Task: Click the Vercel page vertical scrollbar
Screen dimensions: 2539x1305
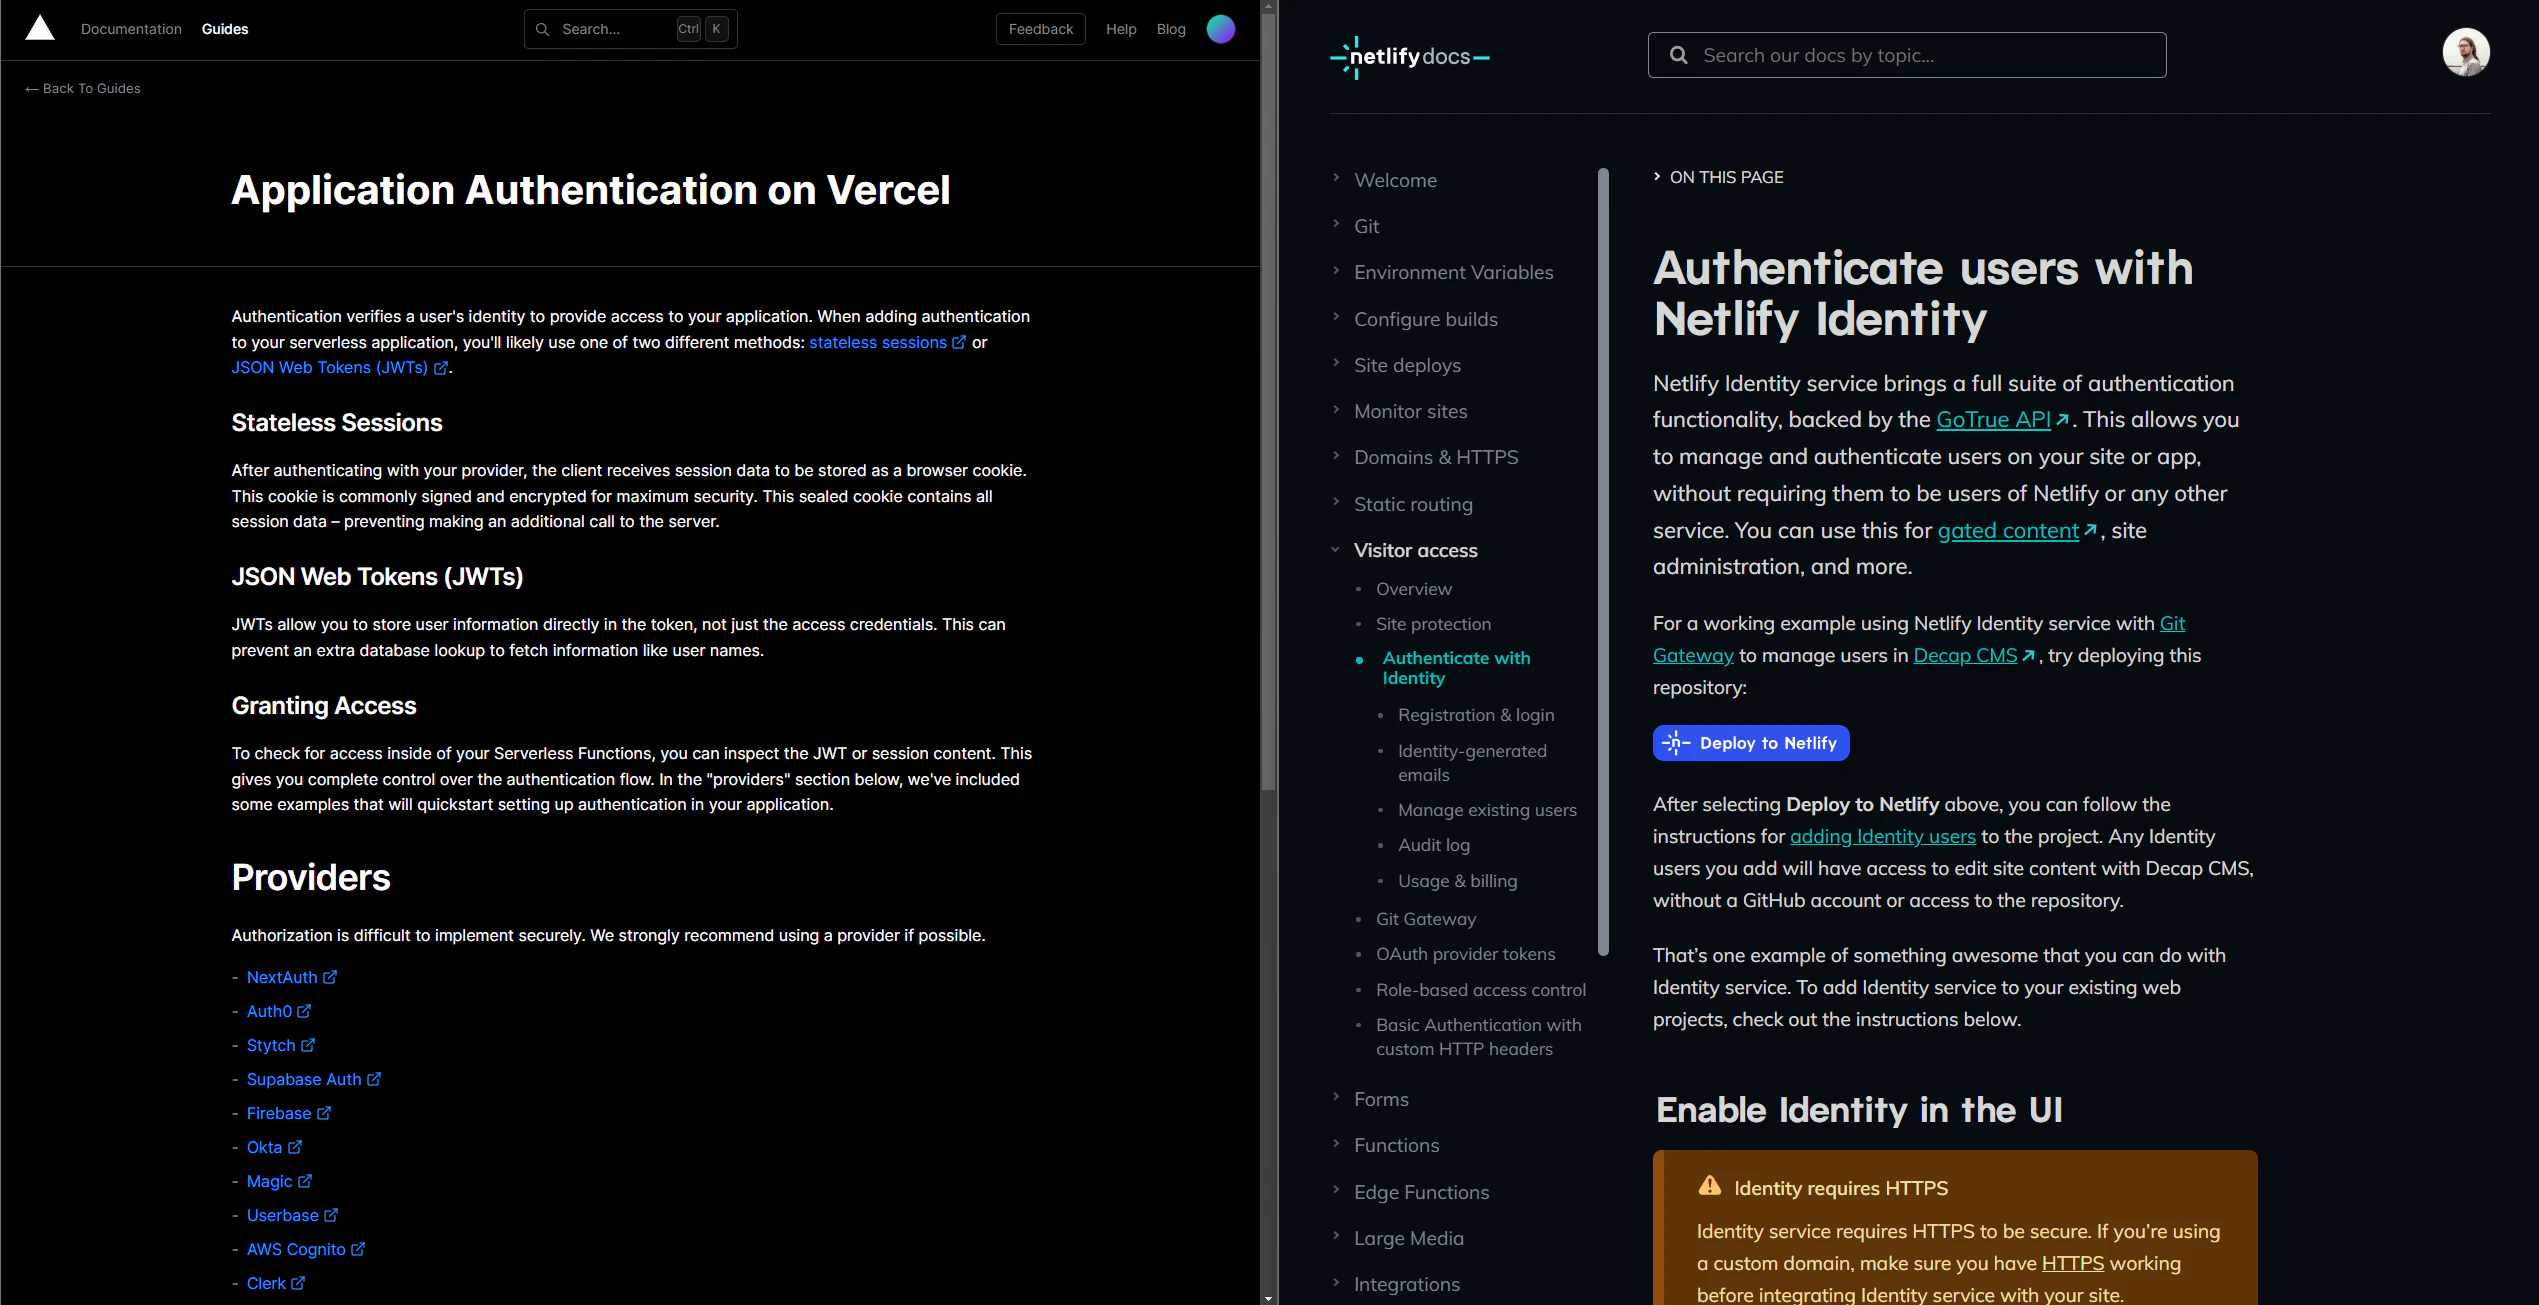Action: coord(1269,400)
